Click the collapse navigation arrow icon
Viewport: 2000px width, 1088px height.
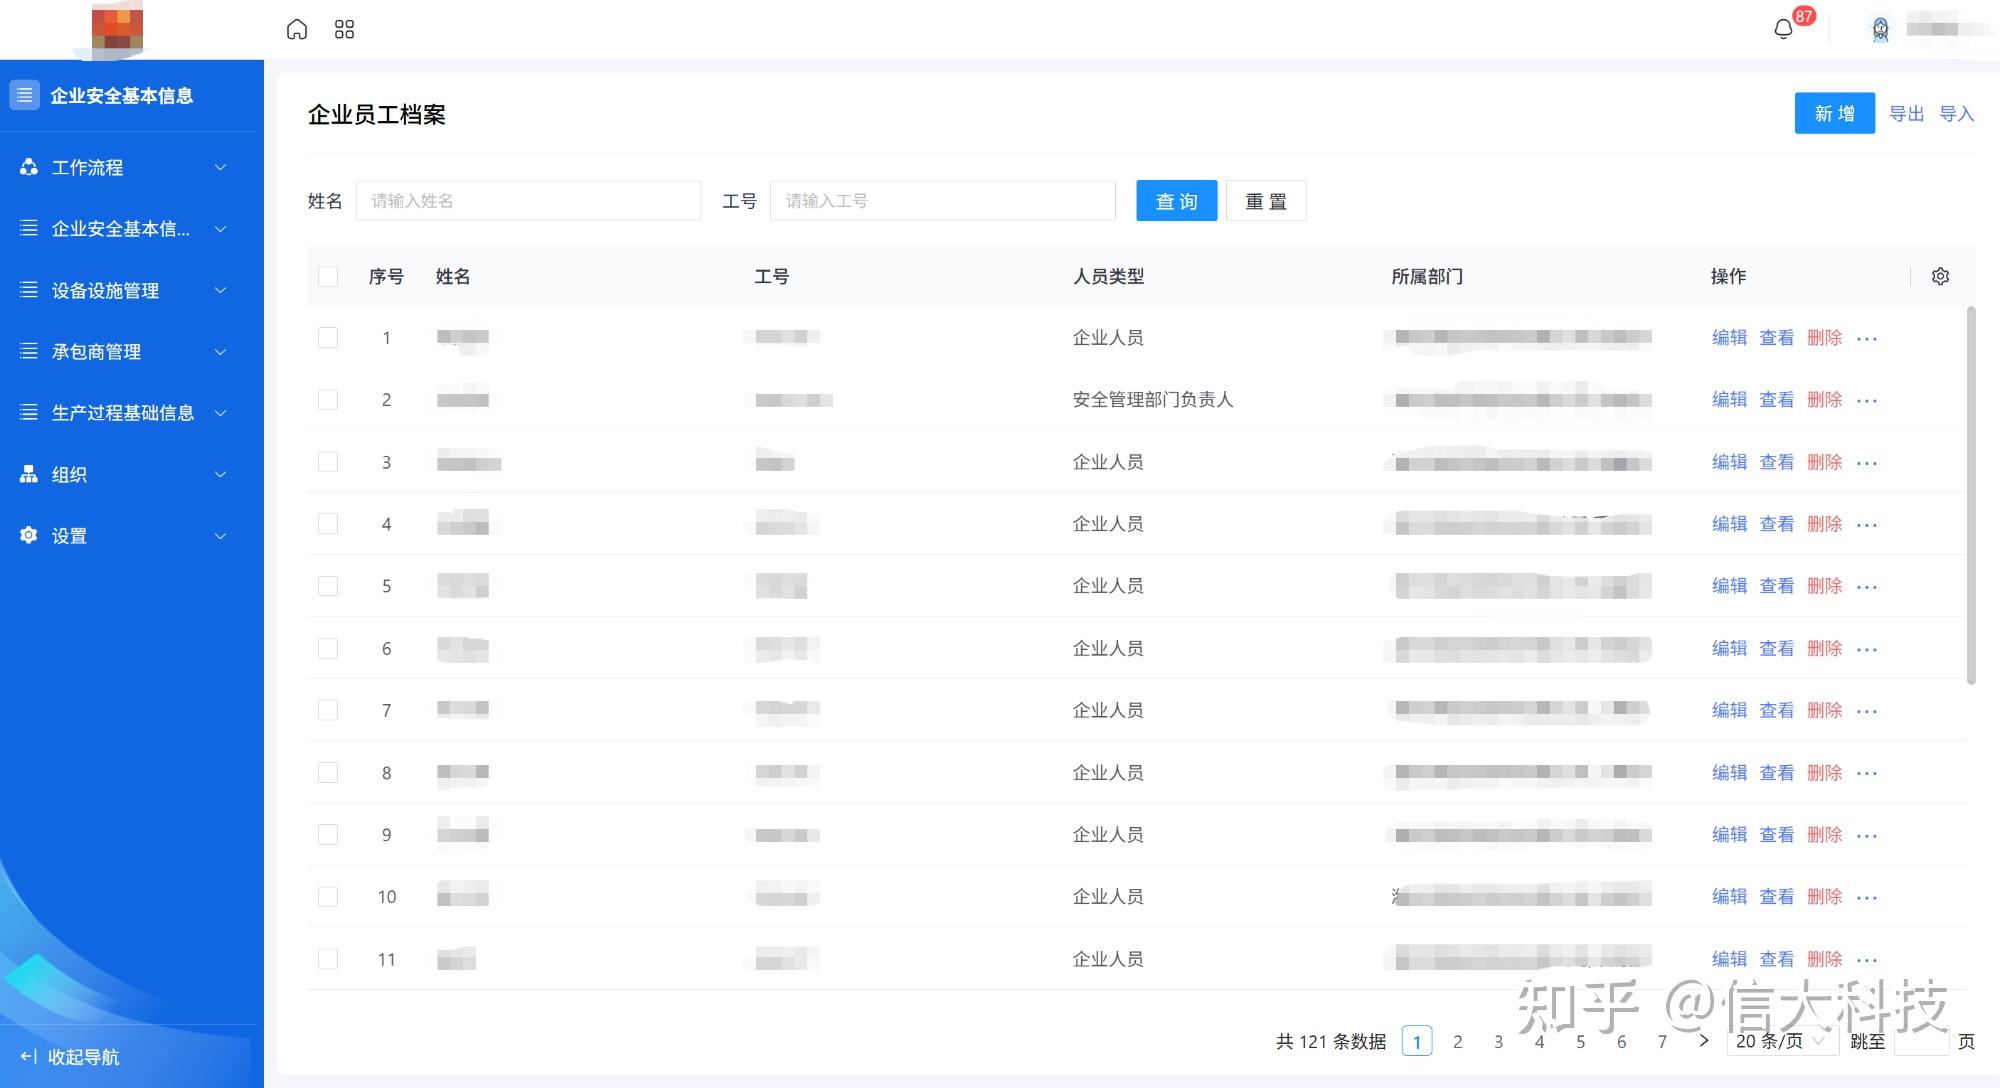(28, 1056)
